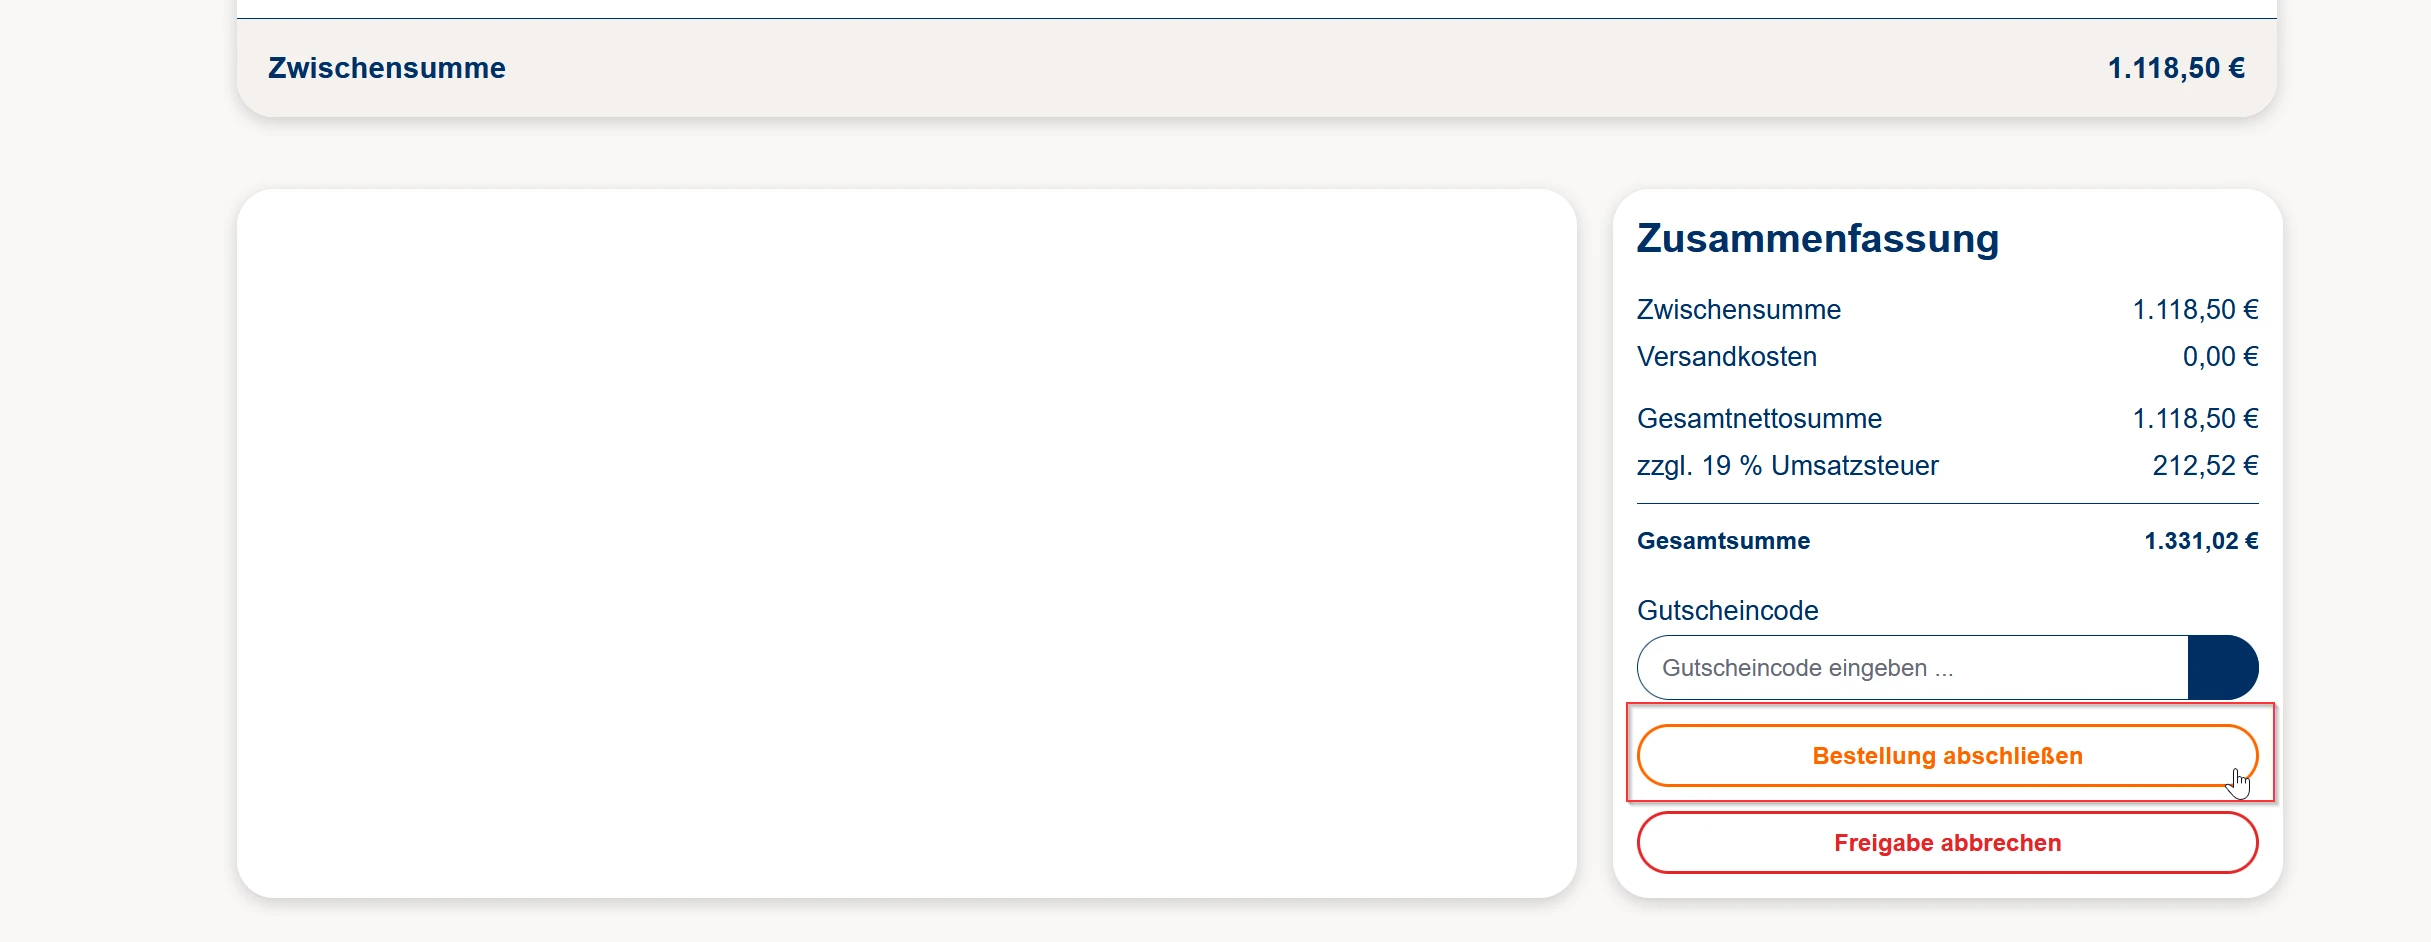
Task: Select the 212,52 € tax amount
Action: 2204,466
